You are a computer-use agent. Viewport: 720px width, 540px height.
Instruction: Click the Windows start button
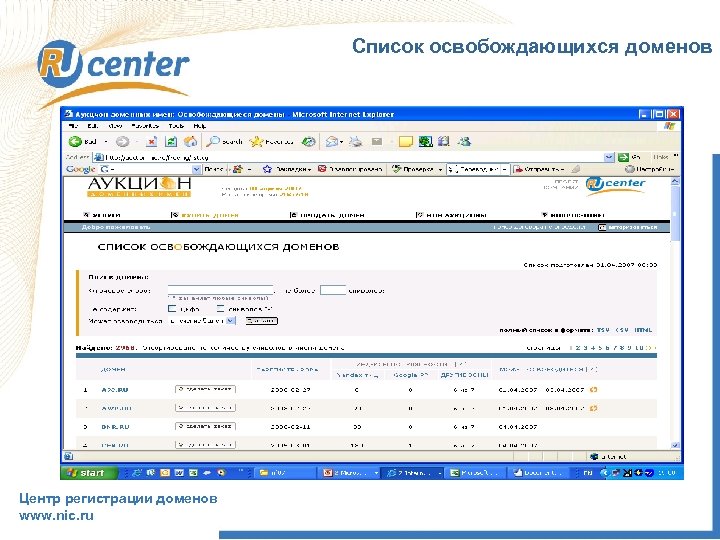point(88,472)
